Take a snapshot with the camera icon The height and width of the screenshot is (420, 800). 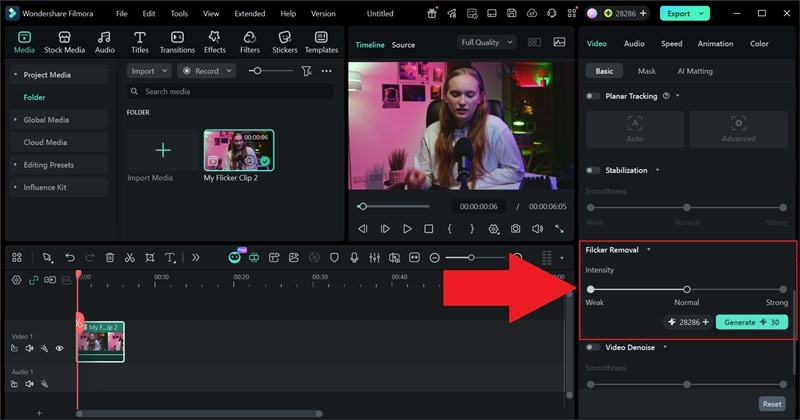515,229
